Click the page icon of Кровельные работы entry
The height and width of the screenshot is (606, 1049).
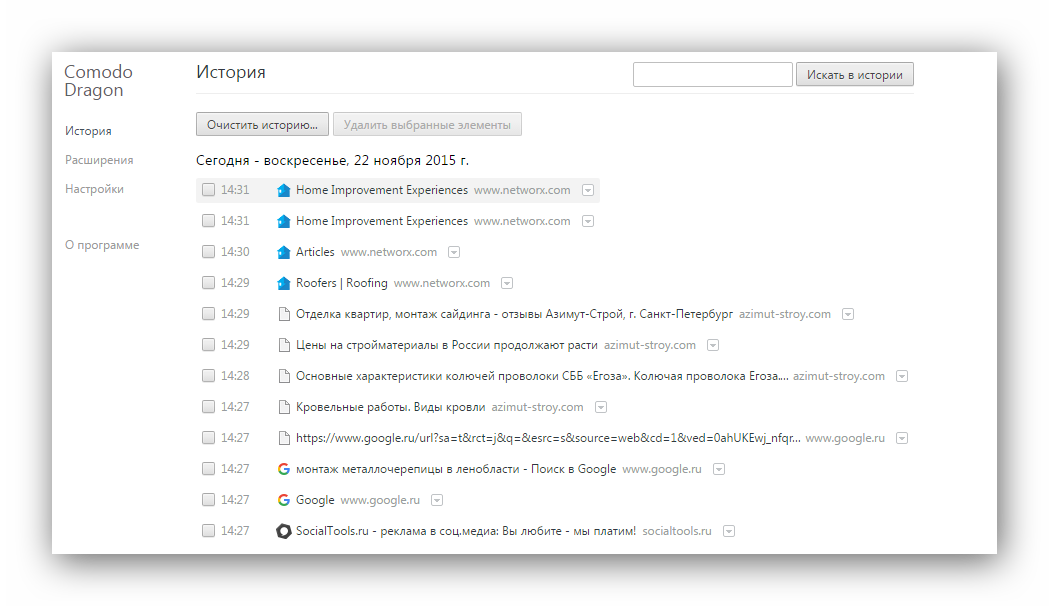(284, 407)
